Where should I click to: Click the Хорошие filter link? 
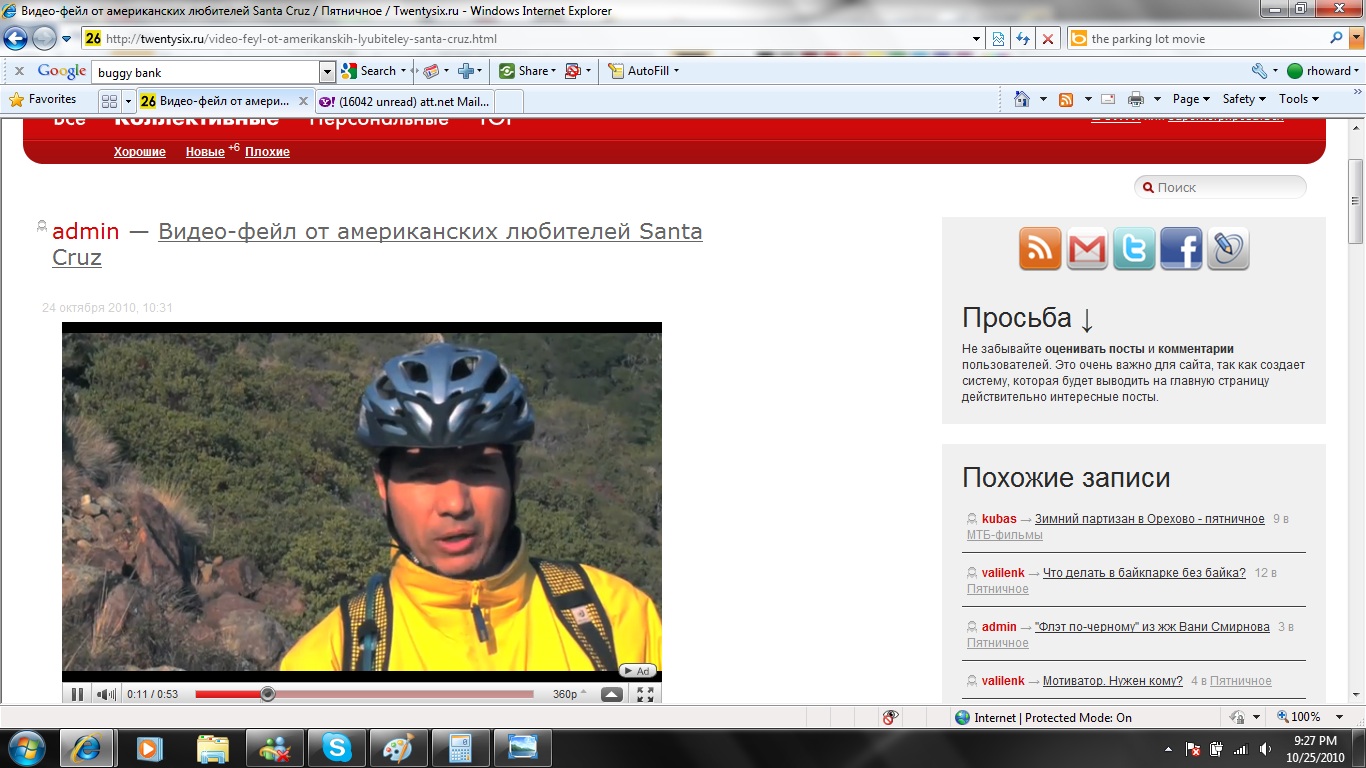point(139,152)
